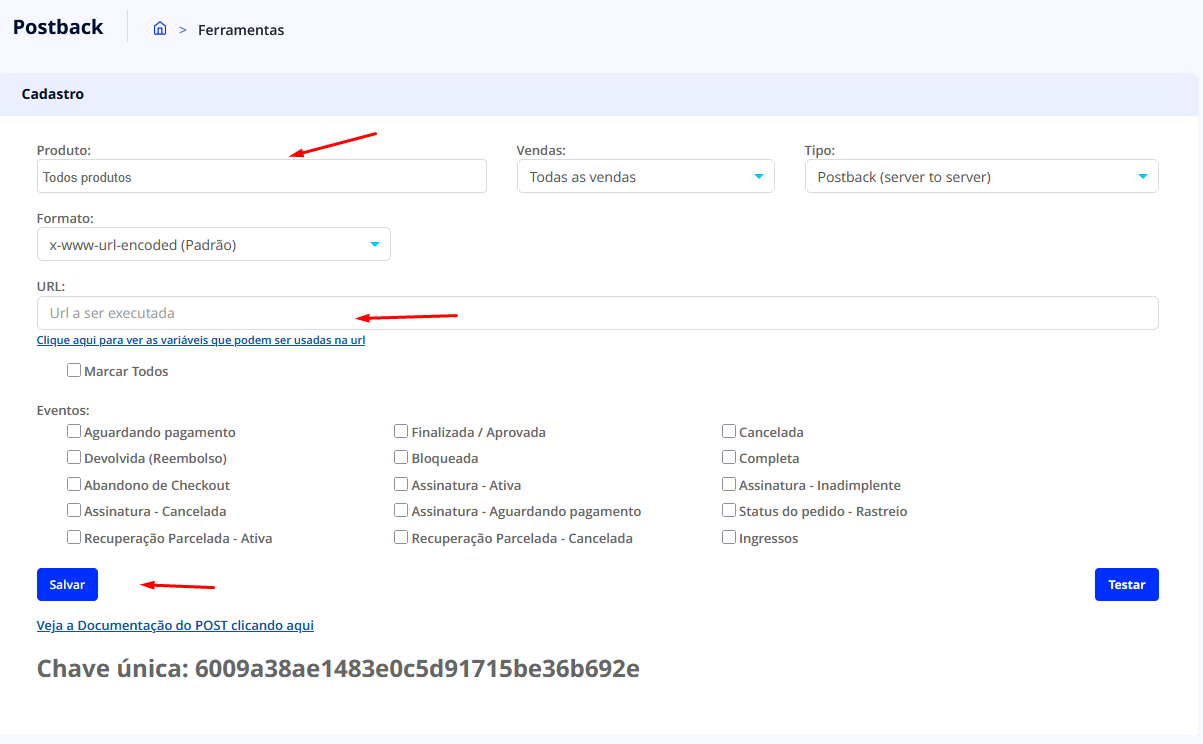Toggle the Devolvida (Reembolso) checkbox
The width and height of the screenshot is (1203, 744).
click(74, 458)
